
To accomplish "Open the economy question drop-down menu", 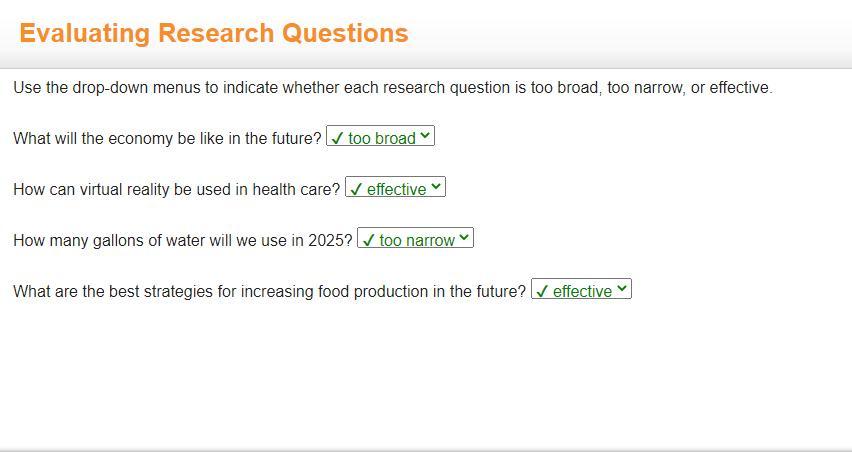I will click(x=380, y=137).
